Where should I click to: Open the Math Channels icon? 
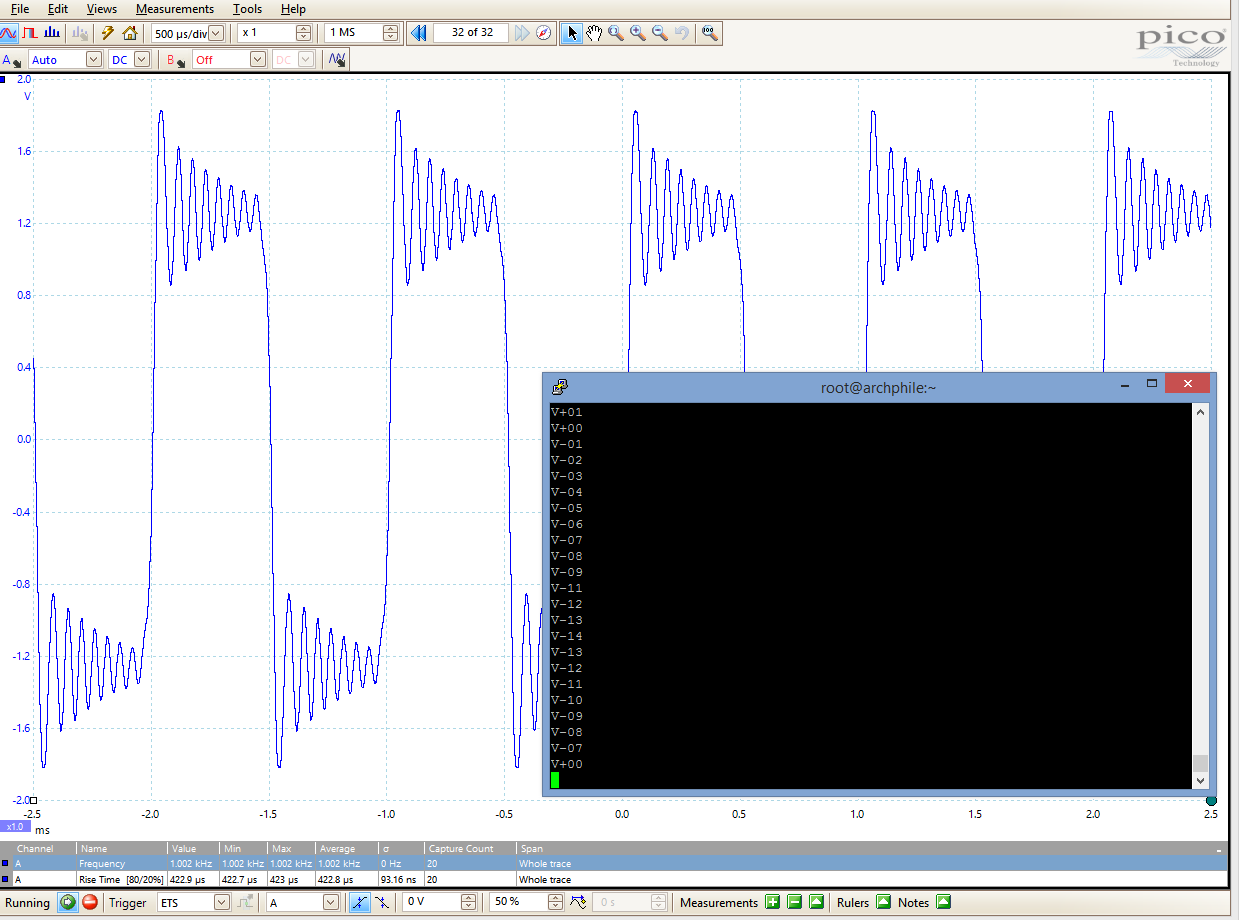tap(337, 60)
